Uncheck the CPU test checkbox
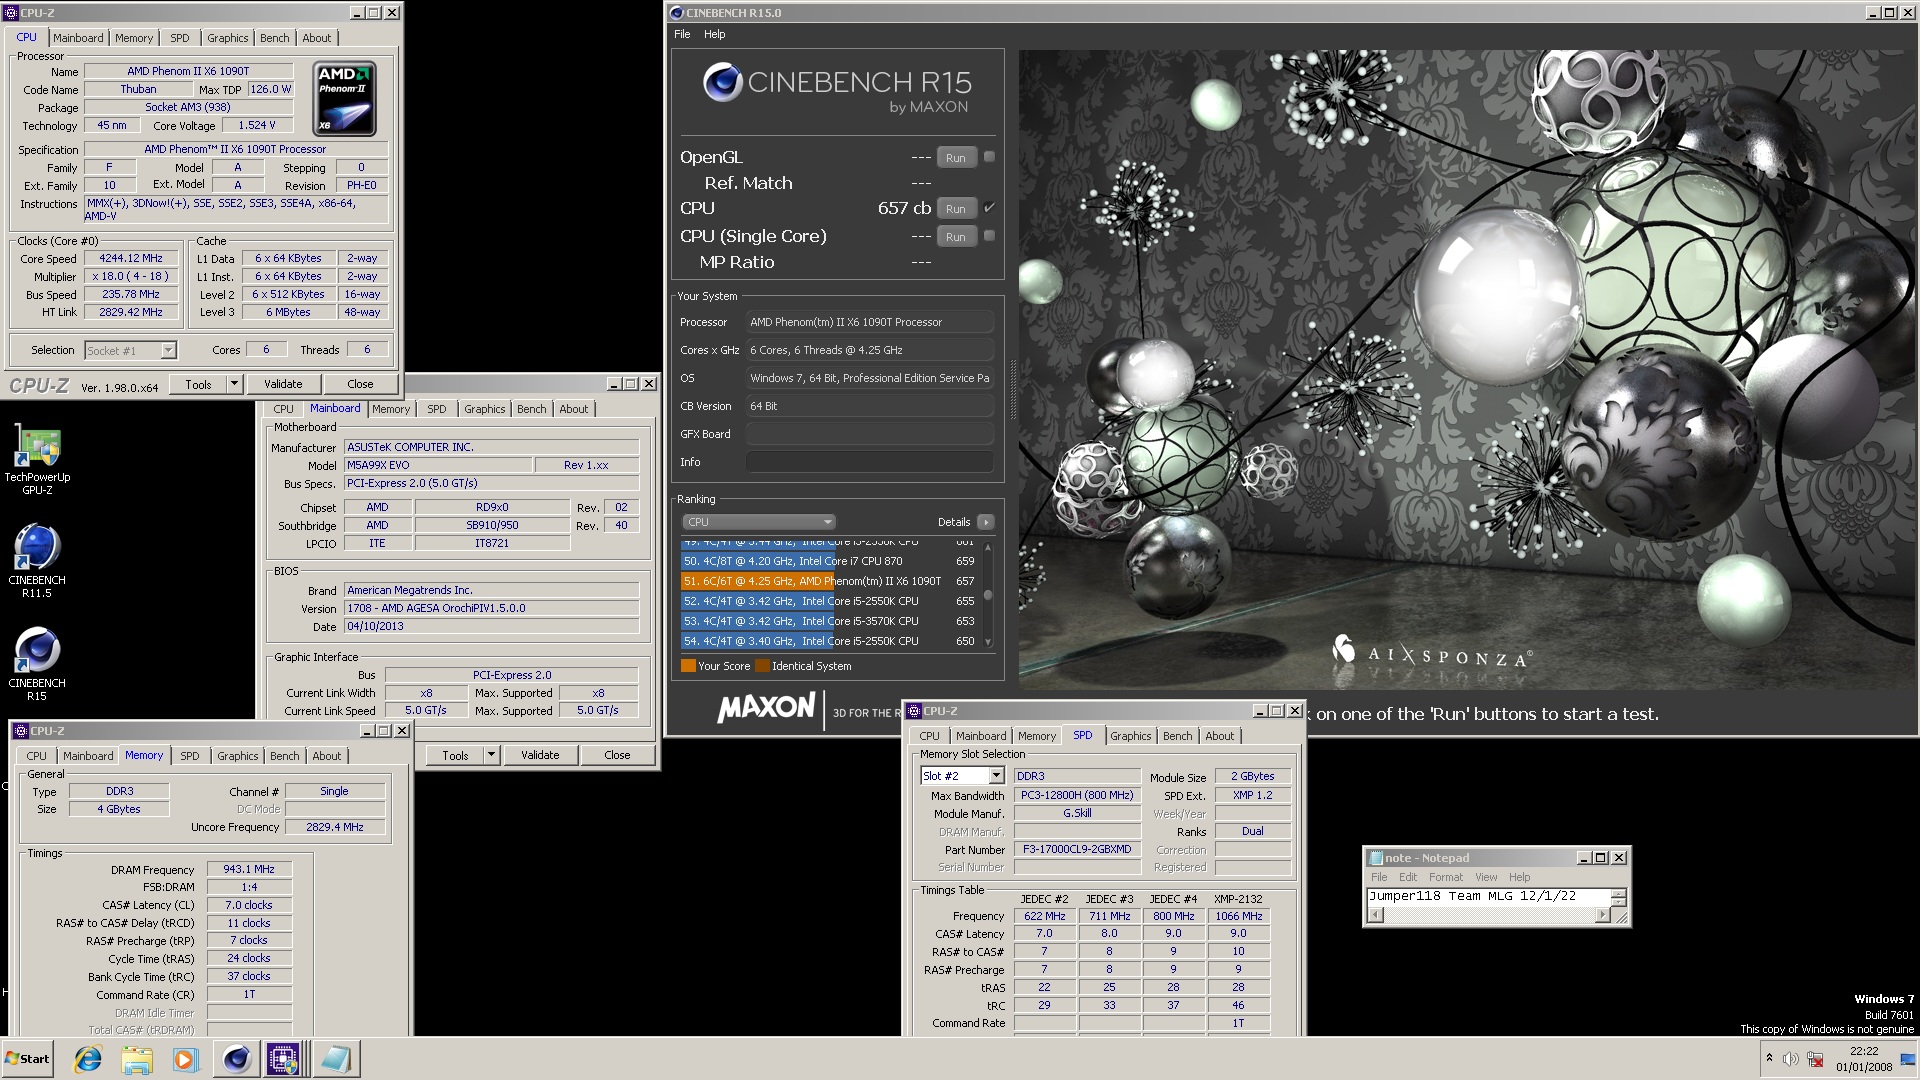 [x=989, y=208]
